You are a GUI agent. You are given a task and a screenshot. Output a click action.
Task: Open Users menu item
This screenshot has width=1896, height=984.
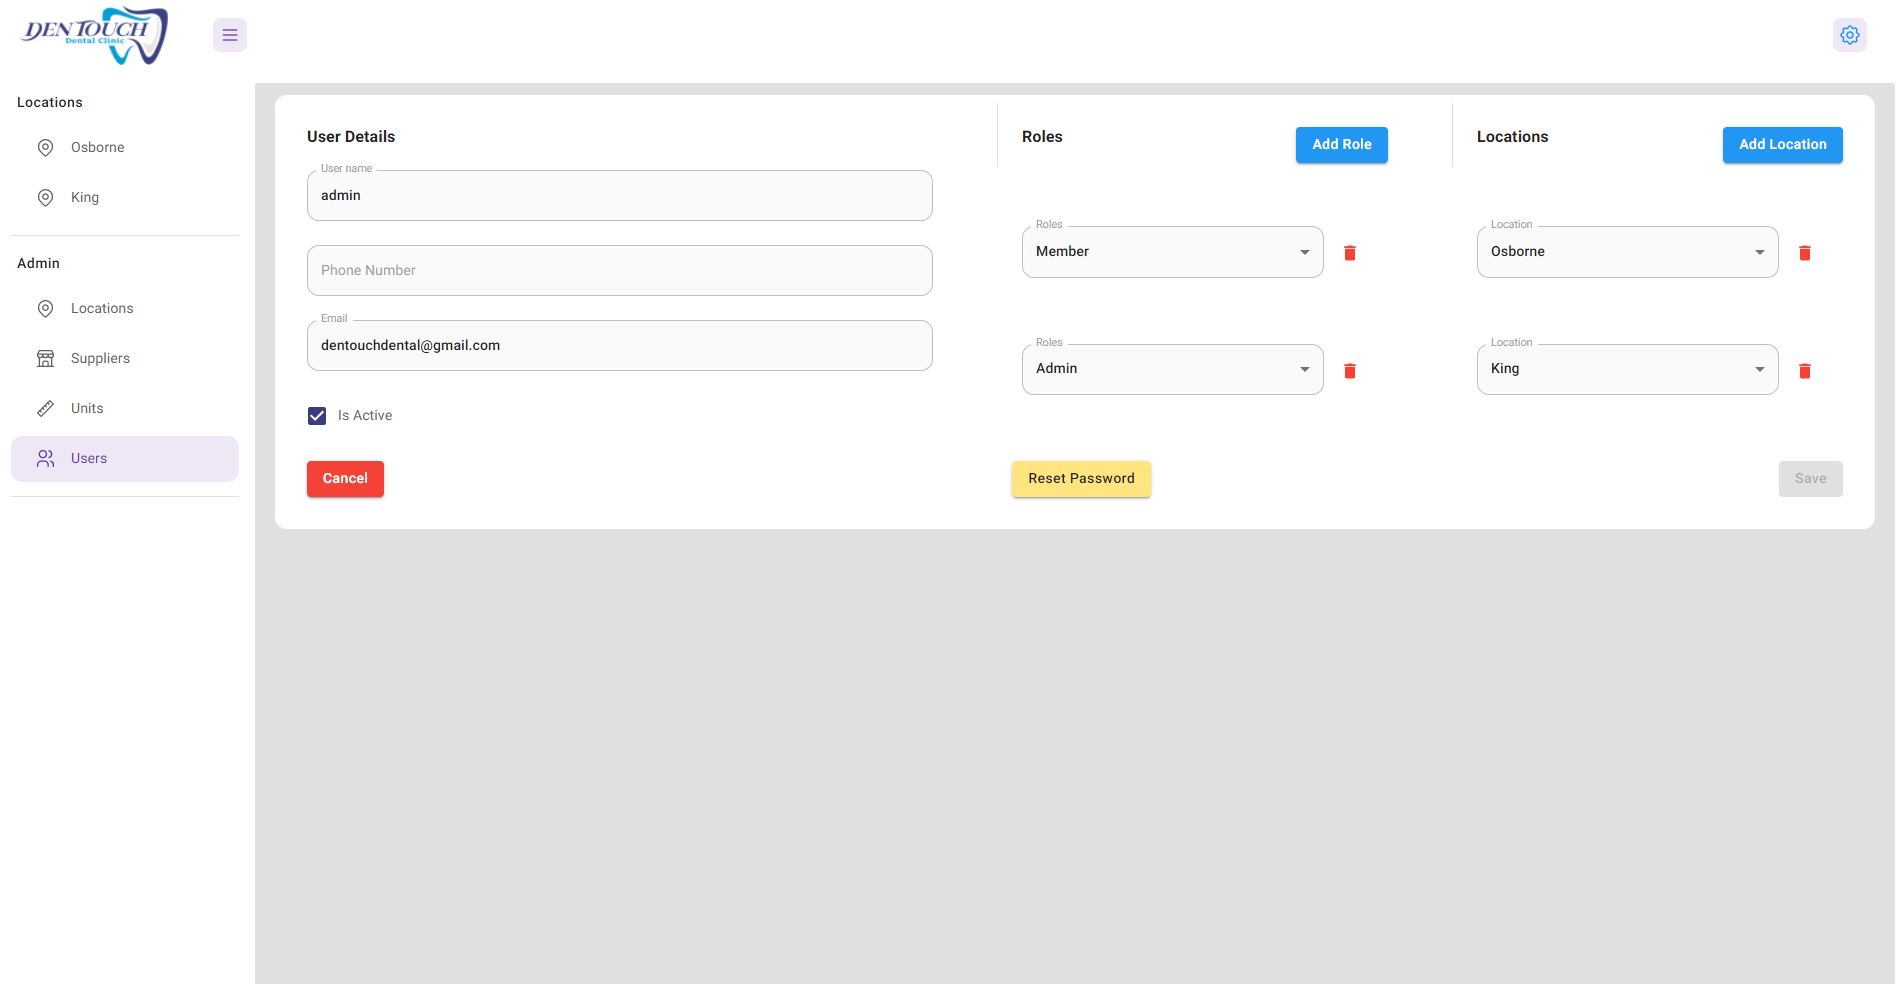[x=125, y=459]
